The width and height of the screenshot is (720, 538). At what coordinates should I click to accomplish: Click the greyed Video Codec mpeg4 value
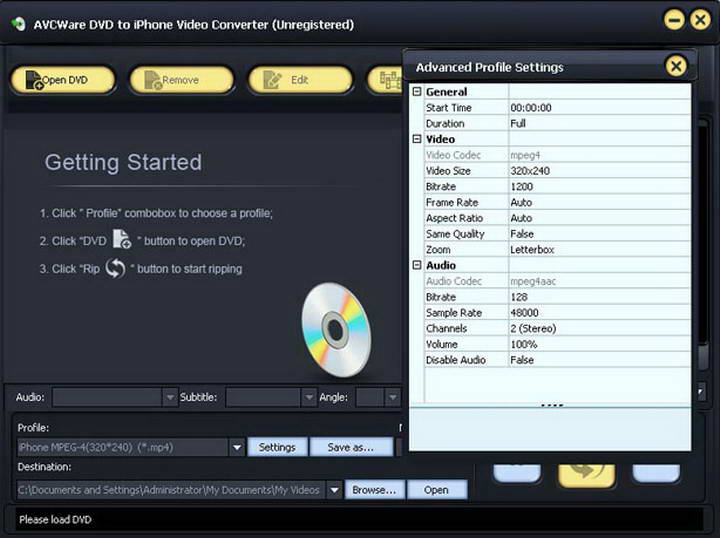coord(599,155)
